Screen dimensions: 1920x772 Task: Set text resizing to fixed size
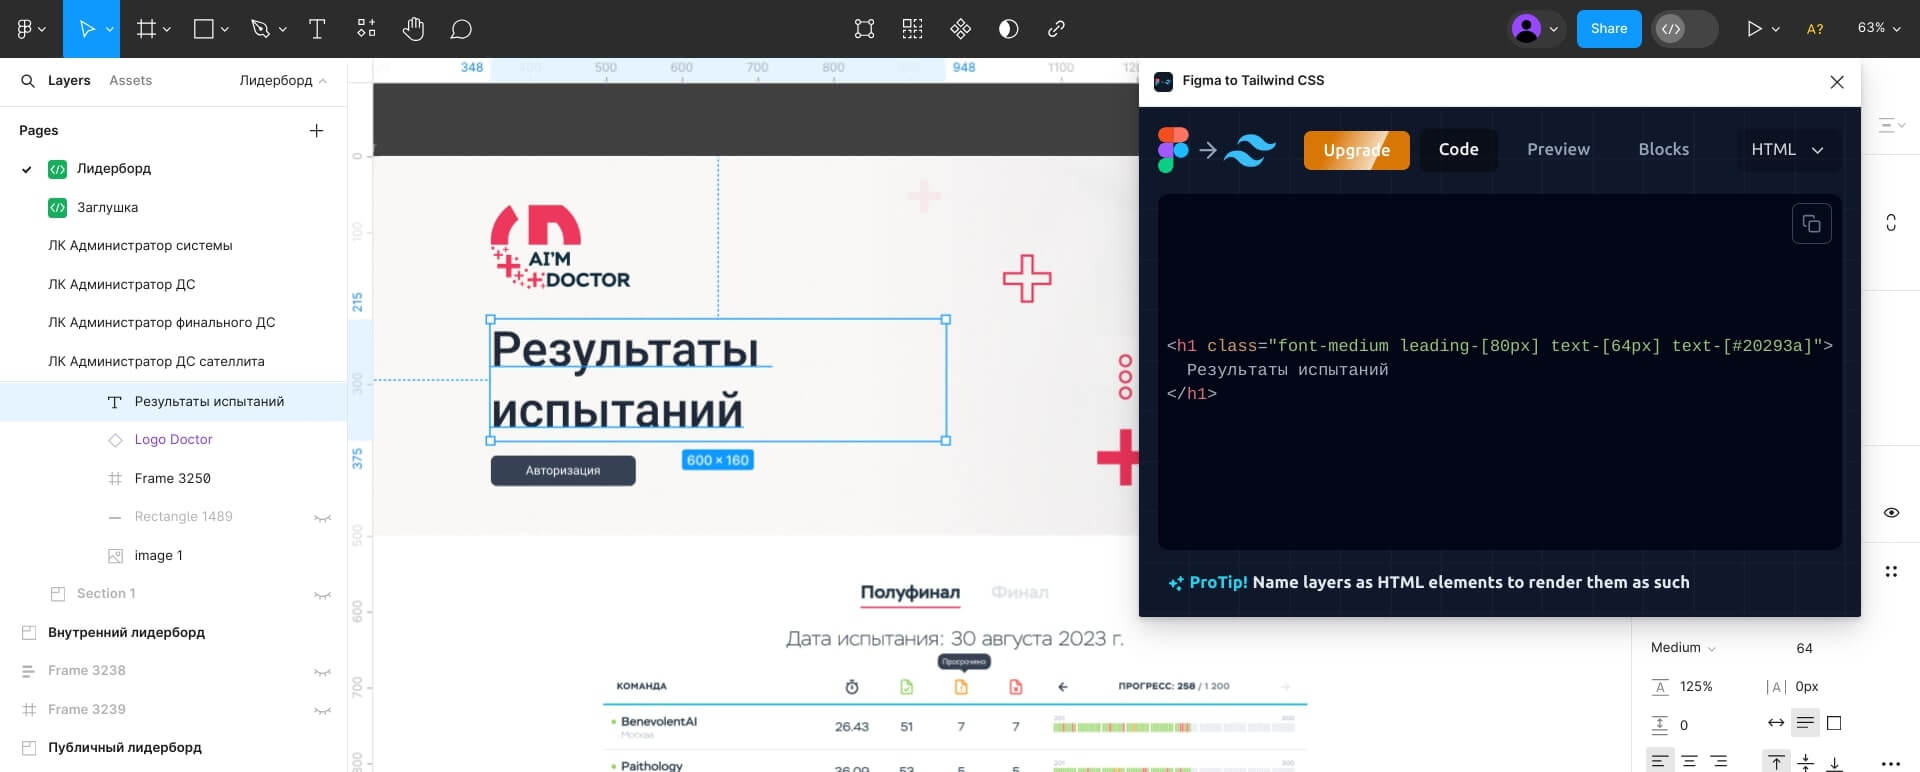(x=1834, y=723)
